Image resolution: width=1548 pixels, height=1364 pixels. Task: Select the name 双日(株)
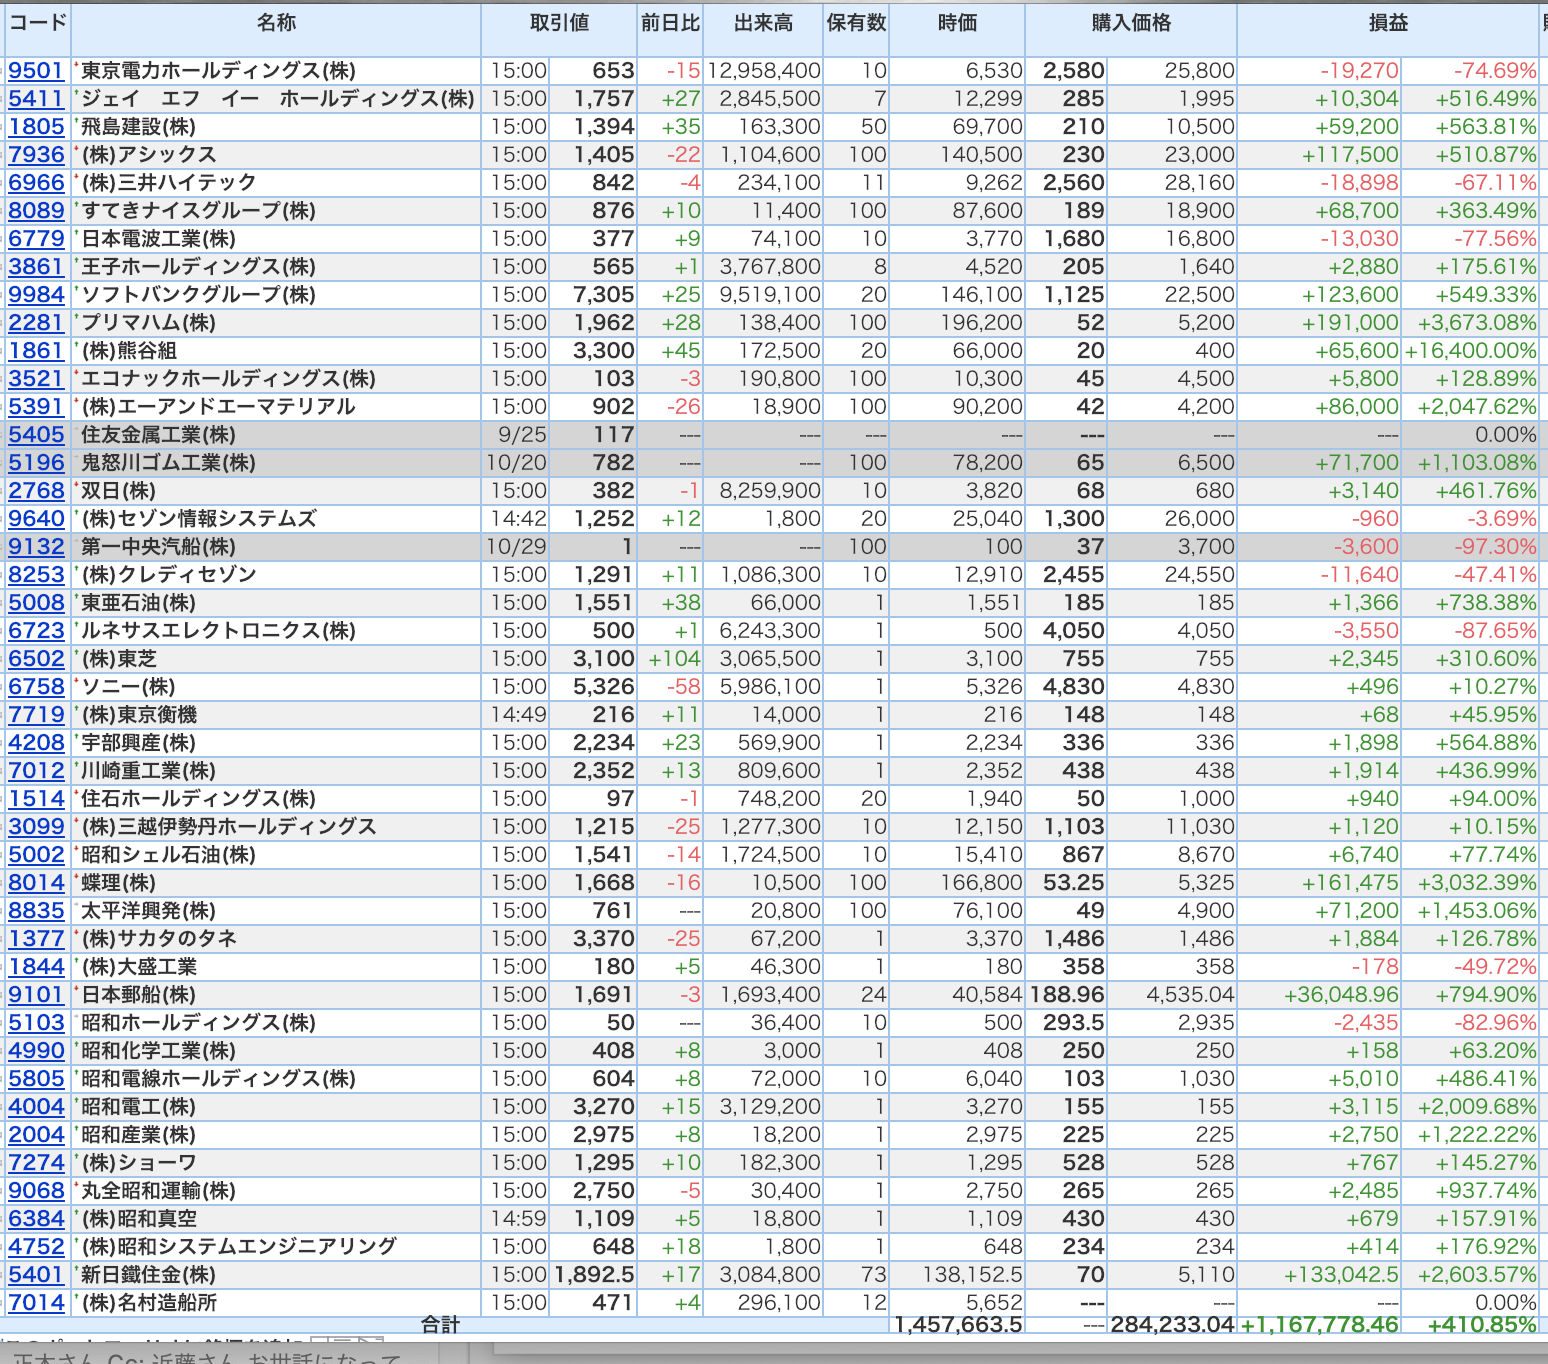point(118,491)
